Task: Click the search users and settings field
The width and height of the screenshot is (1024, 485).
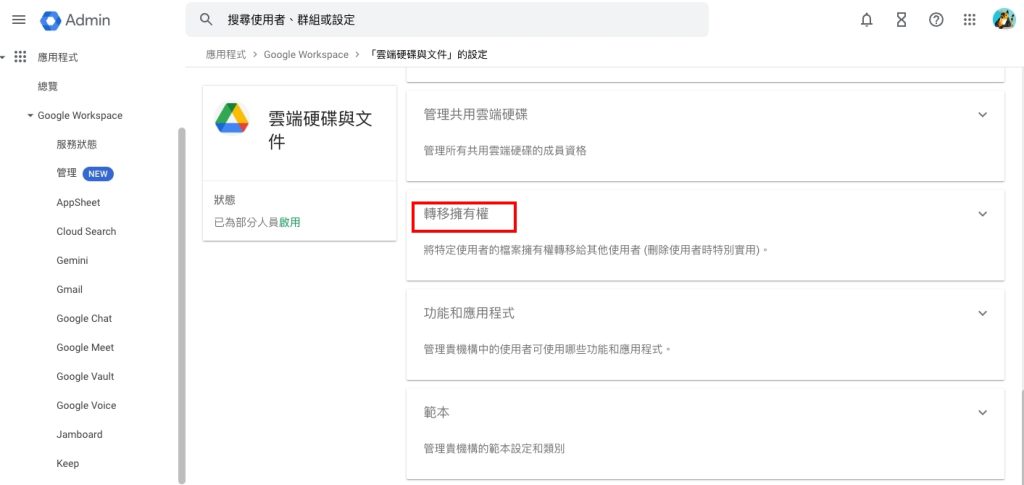Action: (447, 20)
